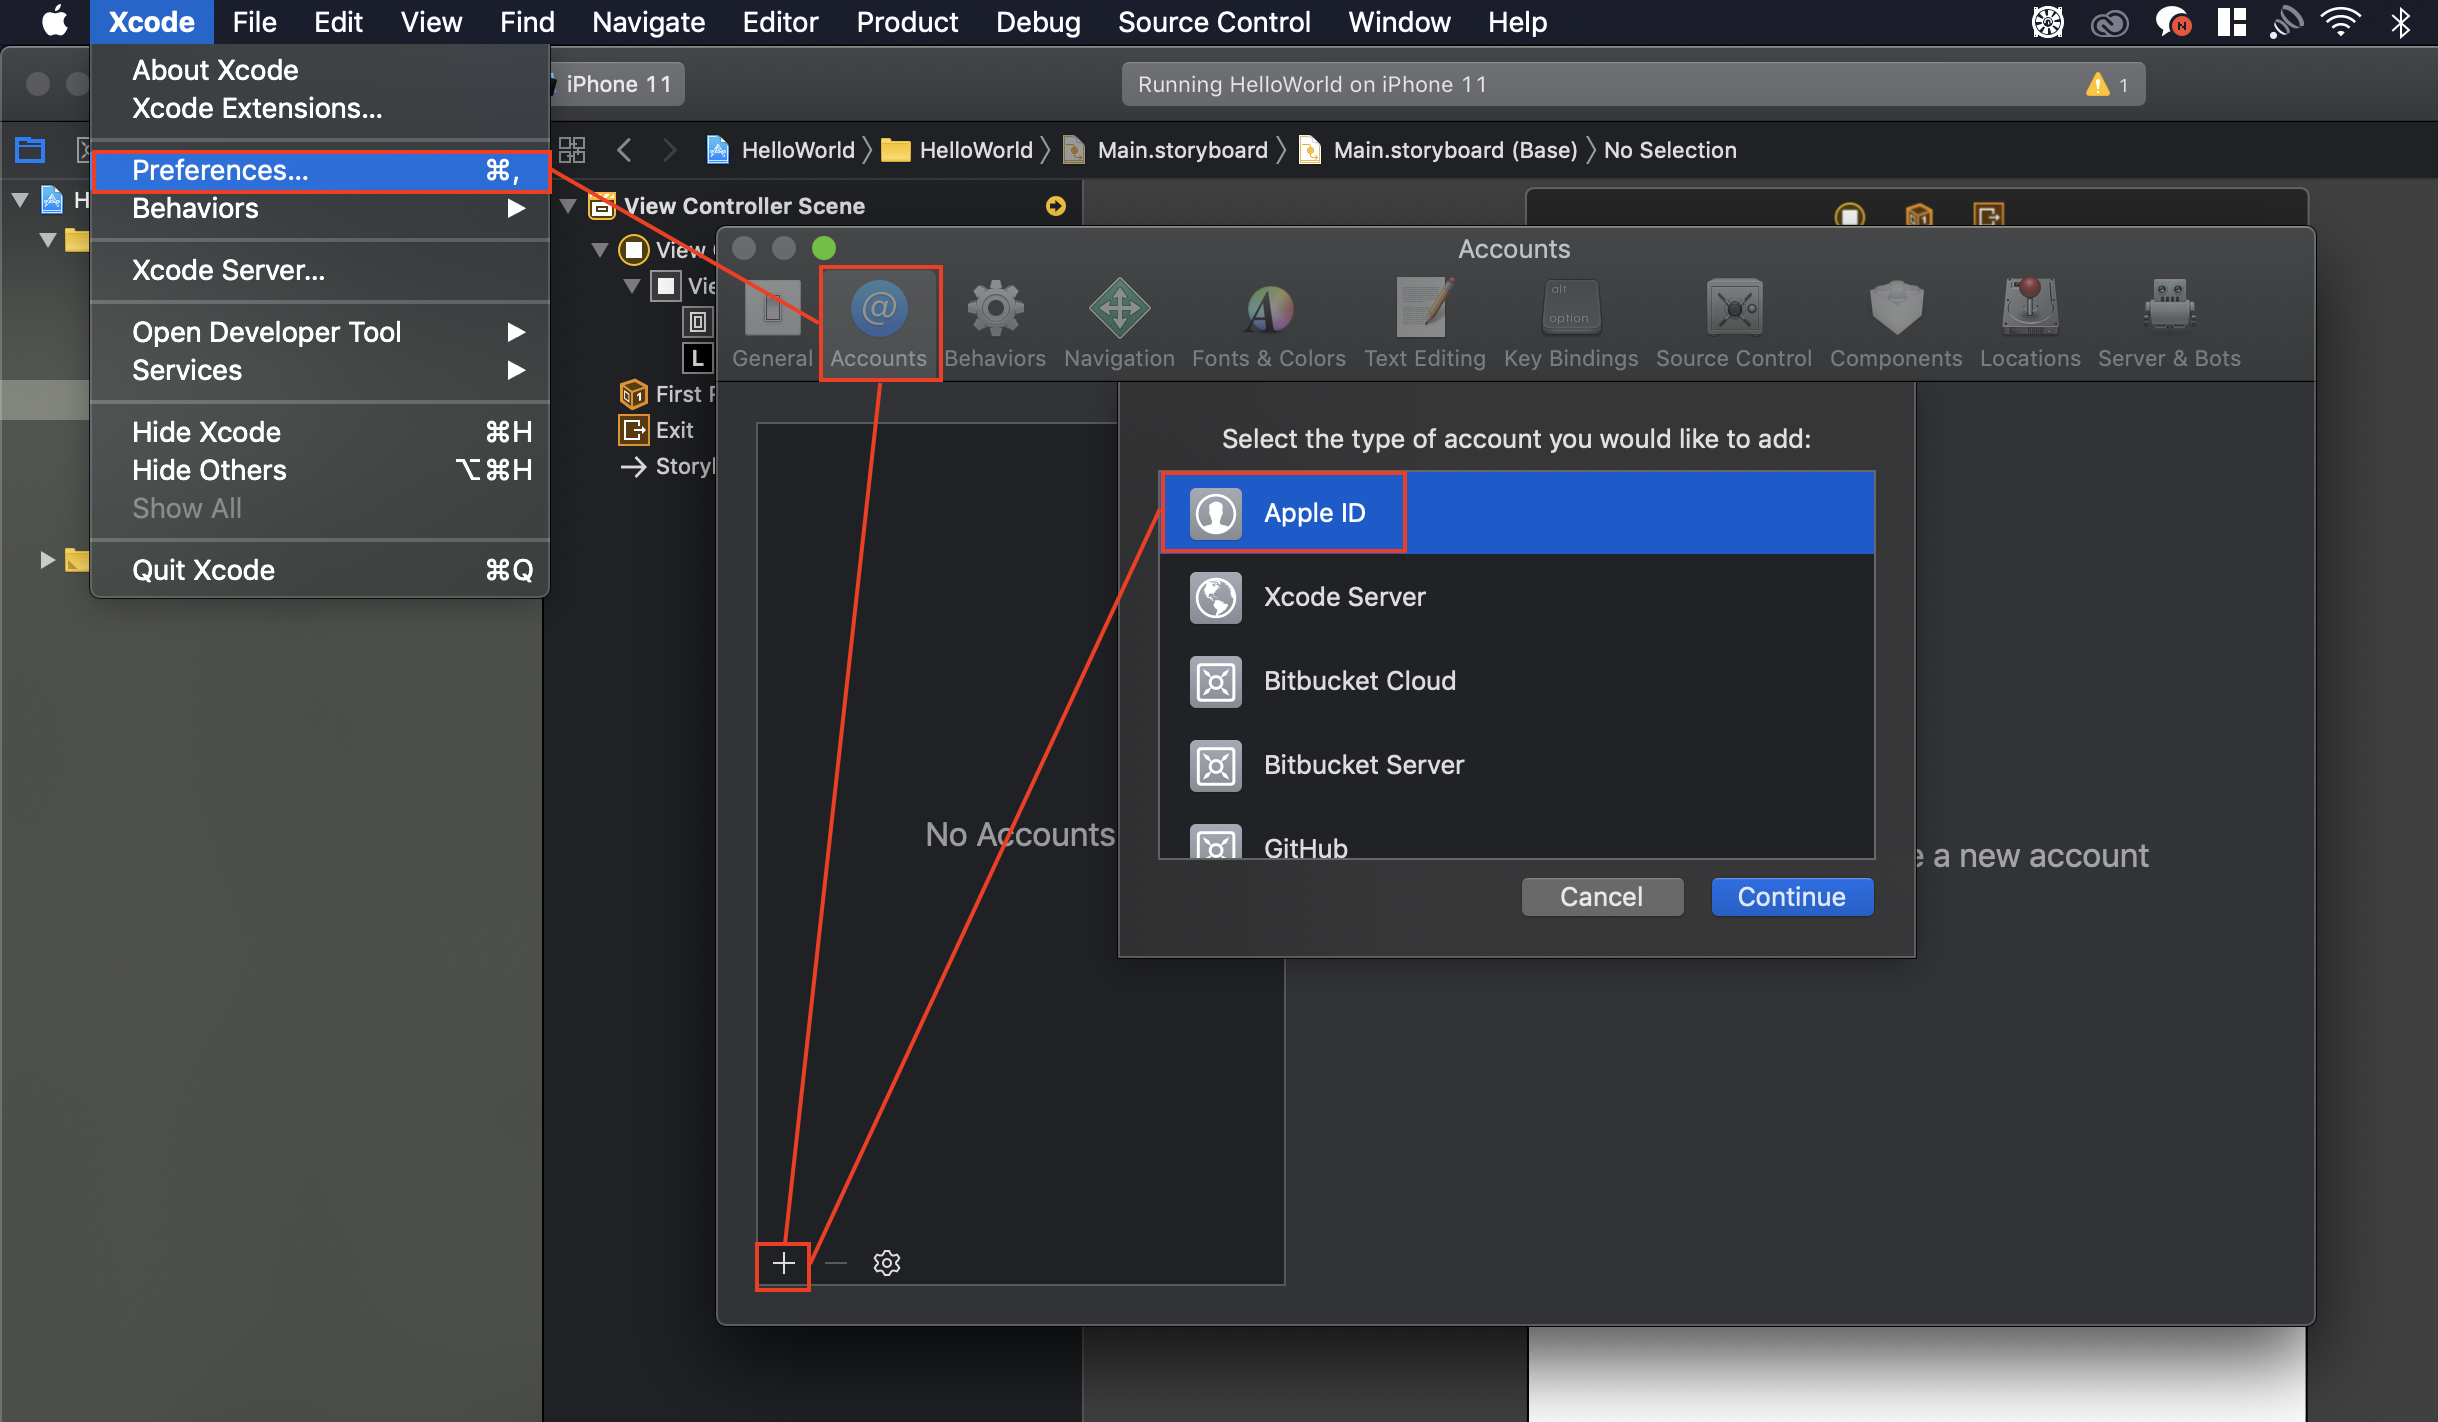Select the Bitbucket Server account type
Image resolution: width=2438 pixels, height=1422 pixels.
coord(1517,765)
